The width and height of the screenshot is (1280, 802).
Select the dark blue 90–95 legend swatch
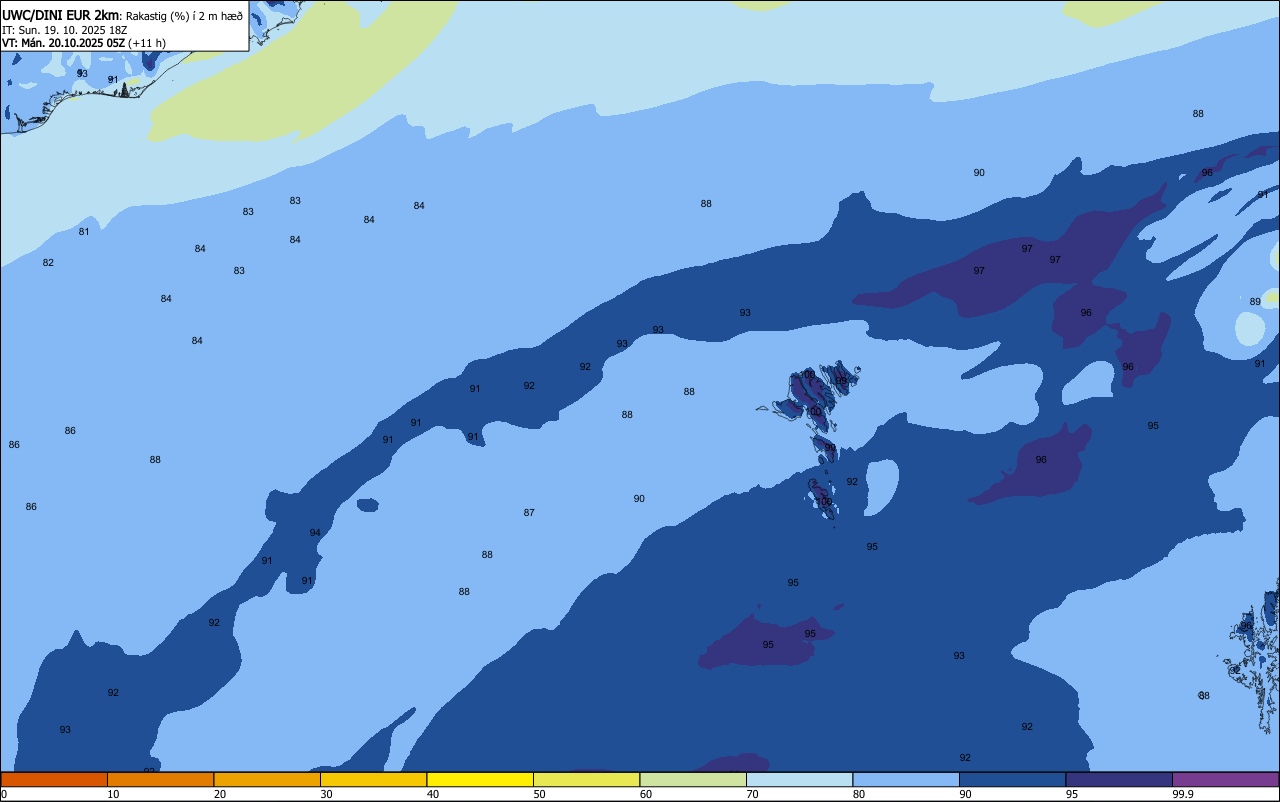1012,779
